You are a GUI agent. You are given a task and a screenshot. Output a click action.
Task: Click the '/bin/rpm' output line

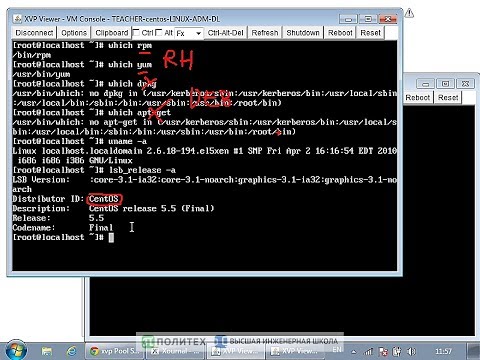pyautogui.click(x=32, y=55)
